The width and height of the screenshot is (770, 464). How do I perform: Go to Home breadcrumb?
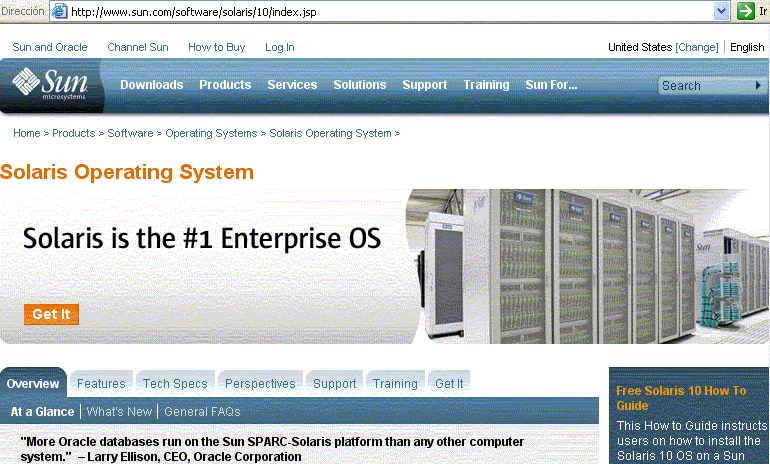27,133
